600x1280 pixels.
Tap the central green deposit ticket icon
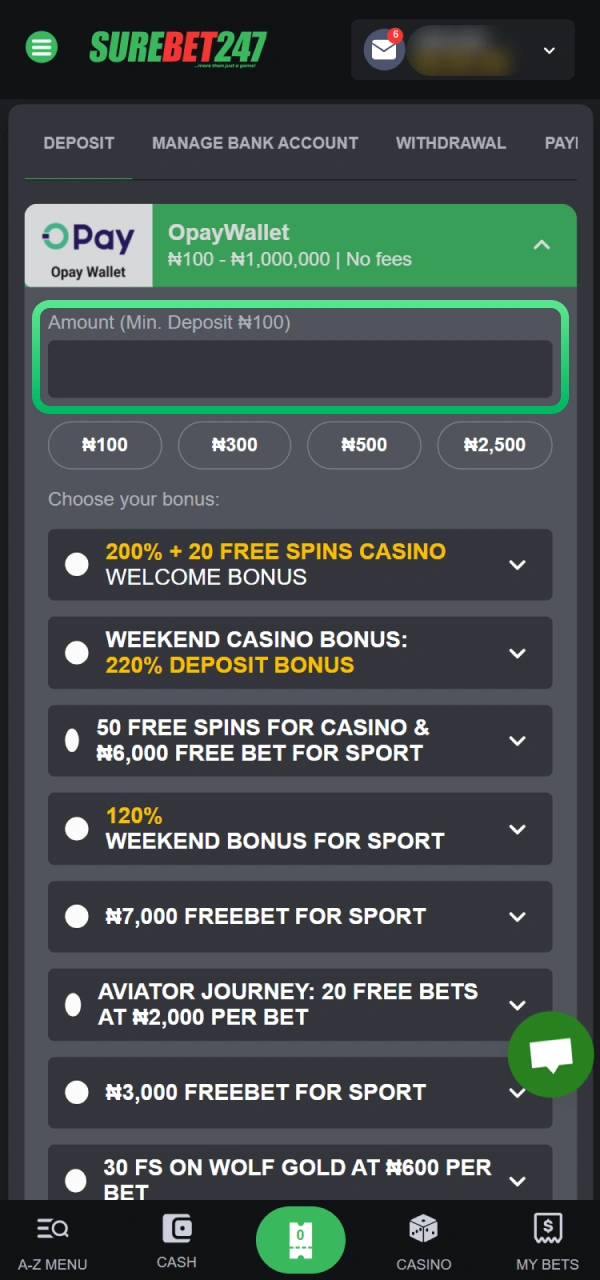pyautogui.click(x=300, y=1239)
